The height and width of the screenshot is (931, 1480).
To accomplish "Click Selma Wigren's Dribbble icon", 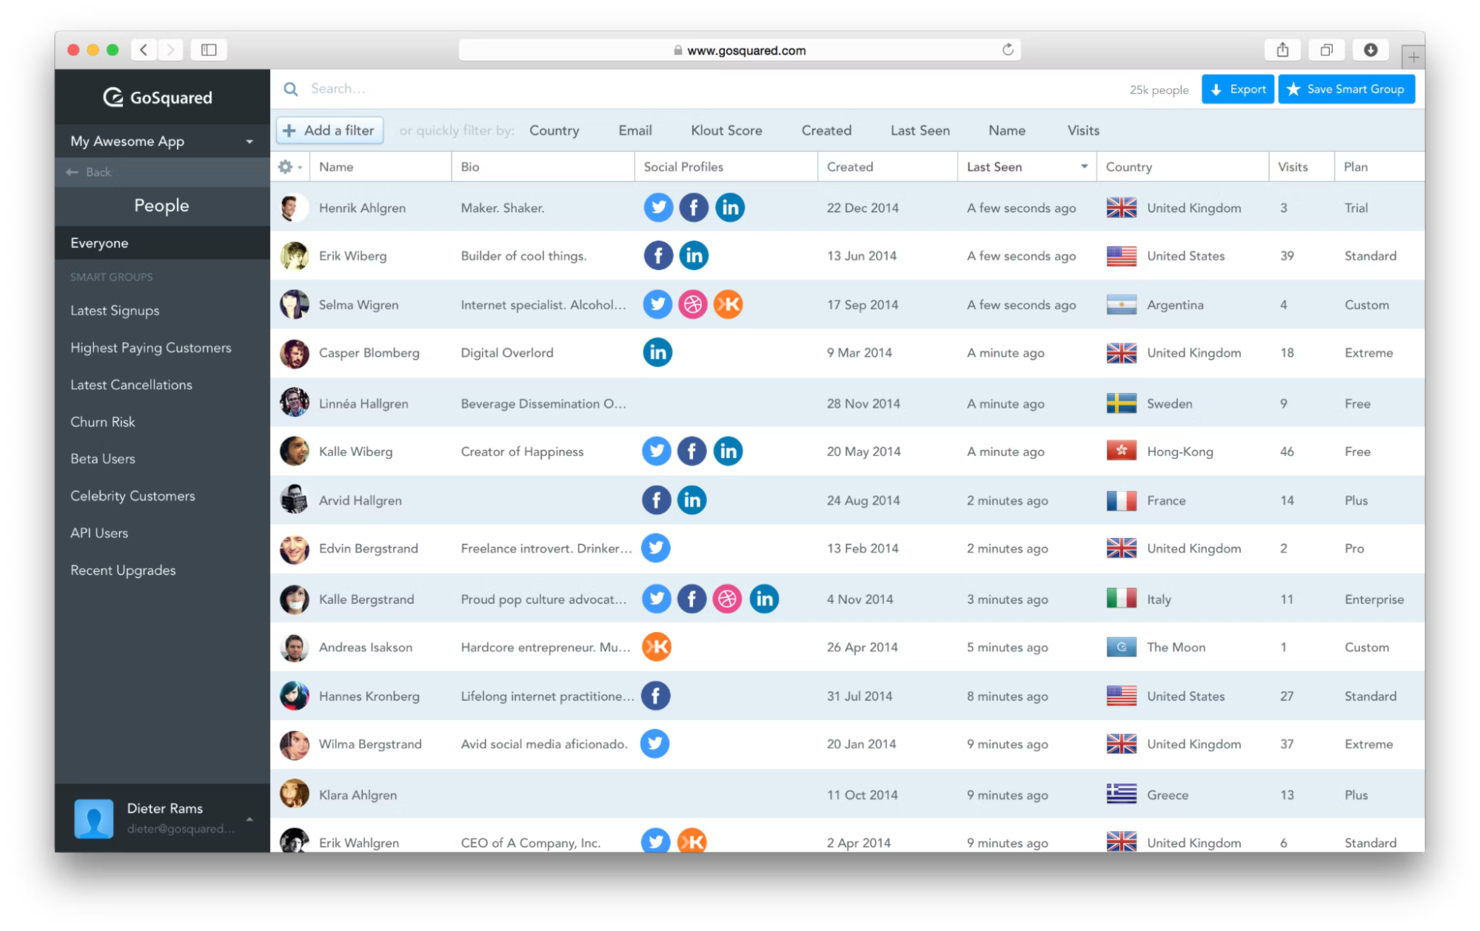I will click(692, 304).
